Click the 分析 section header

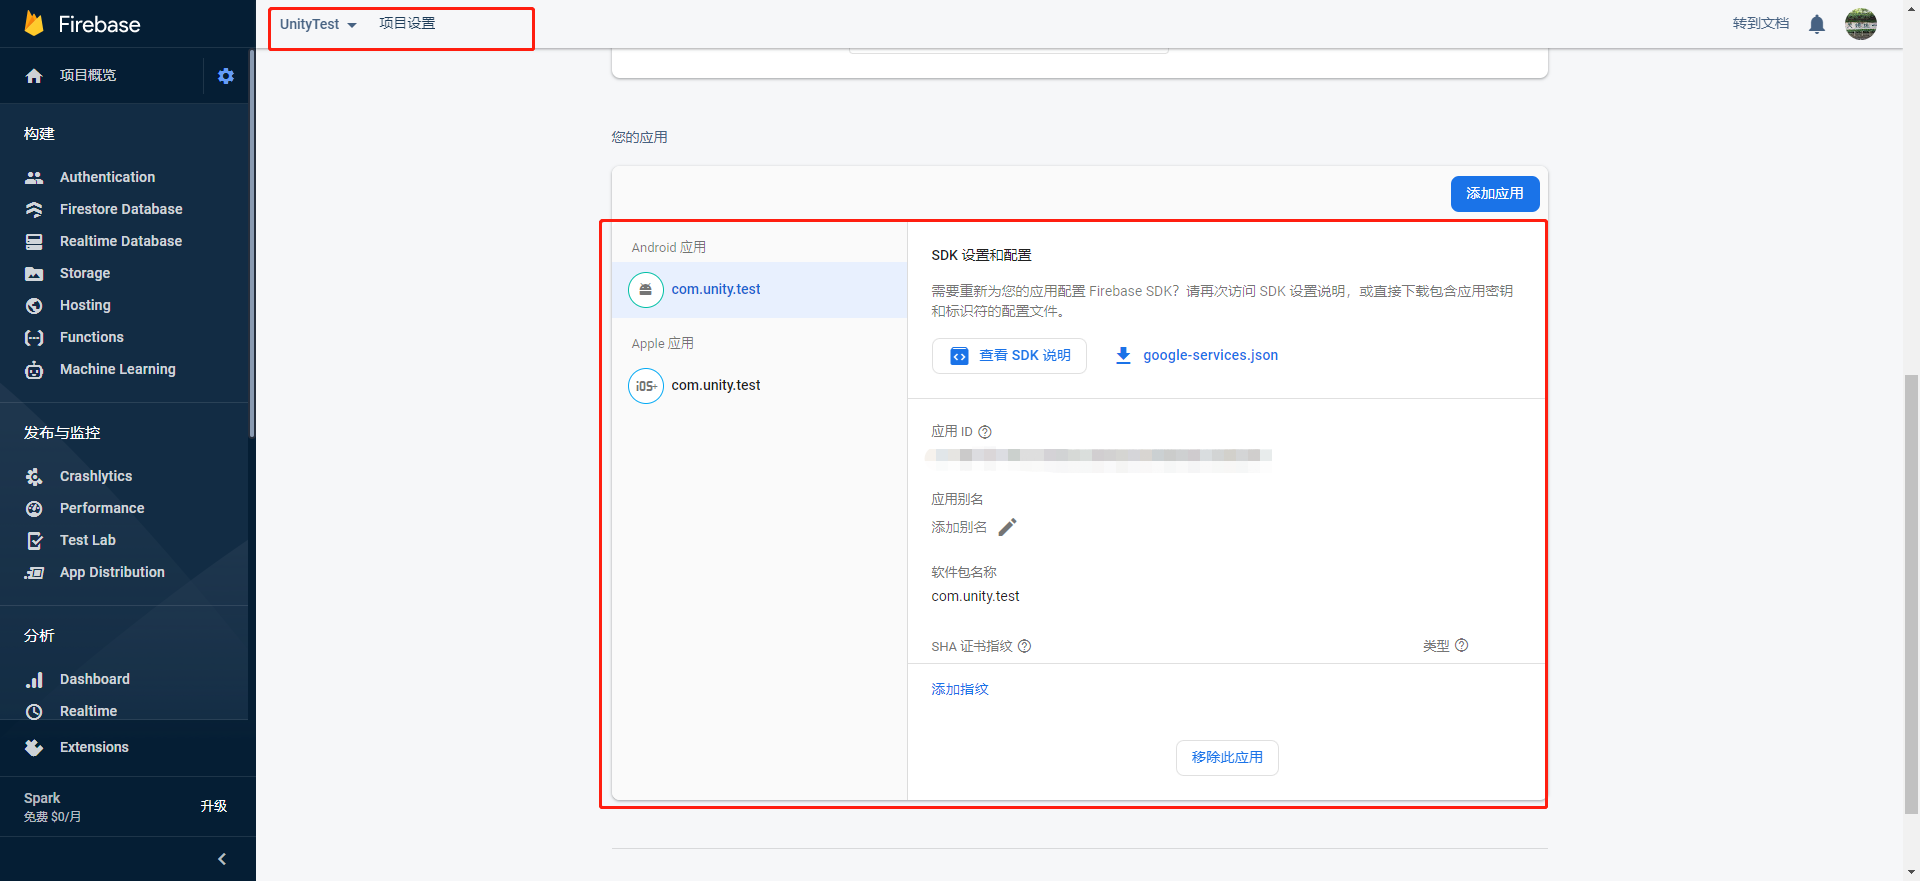tap(39, 636)
